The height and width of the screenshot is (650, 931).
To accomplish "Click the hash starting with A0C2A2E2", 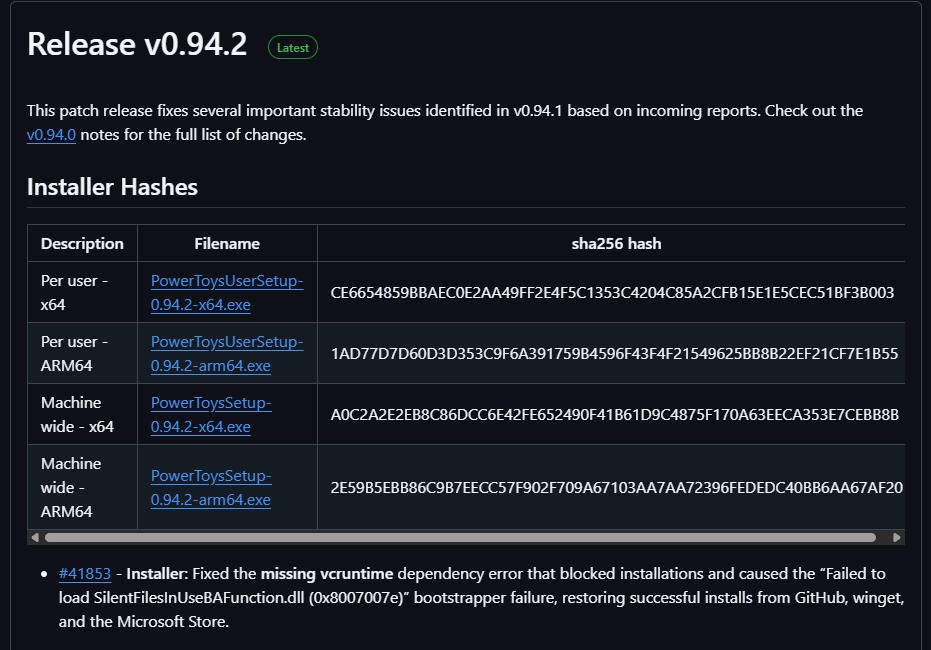I will point(614,415).
